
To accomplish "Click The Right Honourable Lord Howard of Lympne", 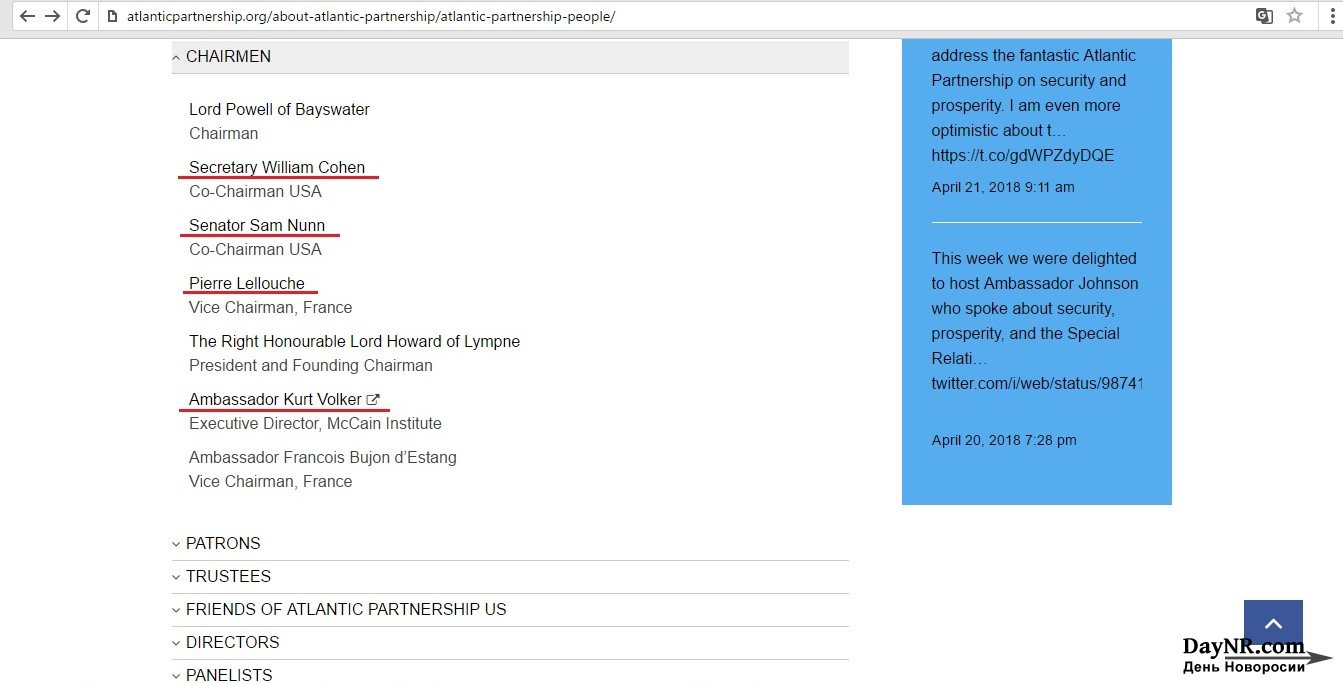I will [x=354, y=341].
